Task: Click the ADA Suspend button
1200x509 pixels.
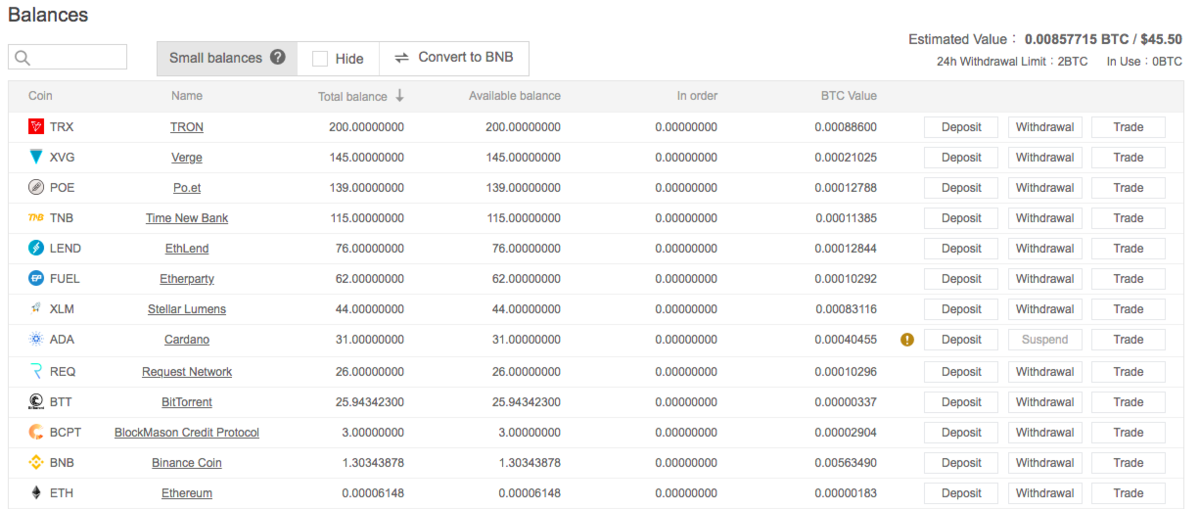Action: [1045, 339]
